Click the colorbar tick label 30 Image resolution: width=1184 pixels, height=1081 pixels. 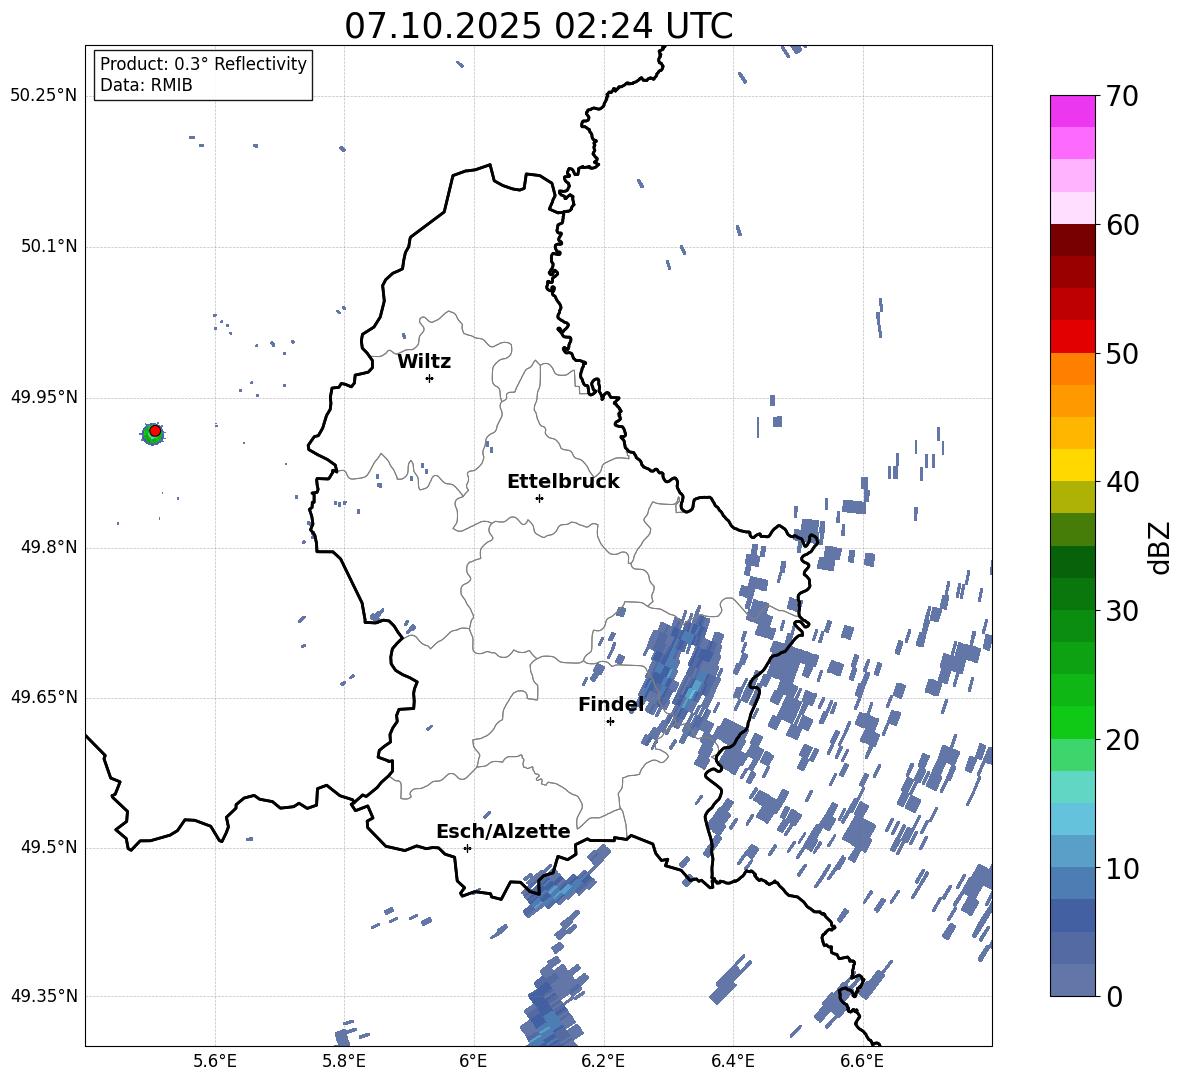(1122, 611)
